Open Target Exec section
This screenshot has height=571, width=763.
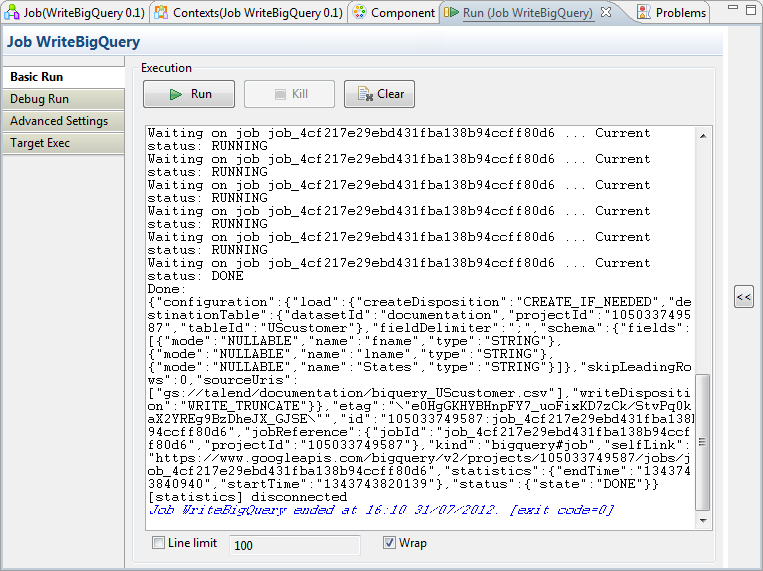coord(63,143)
